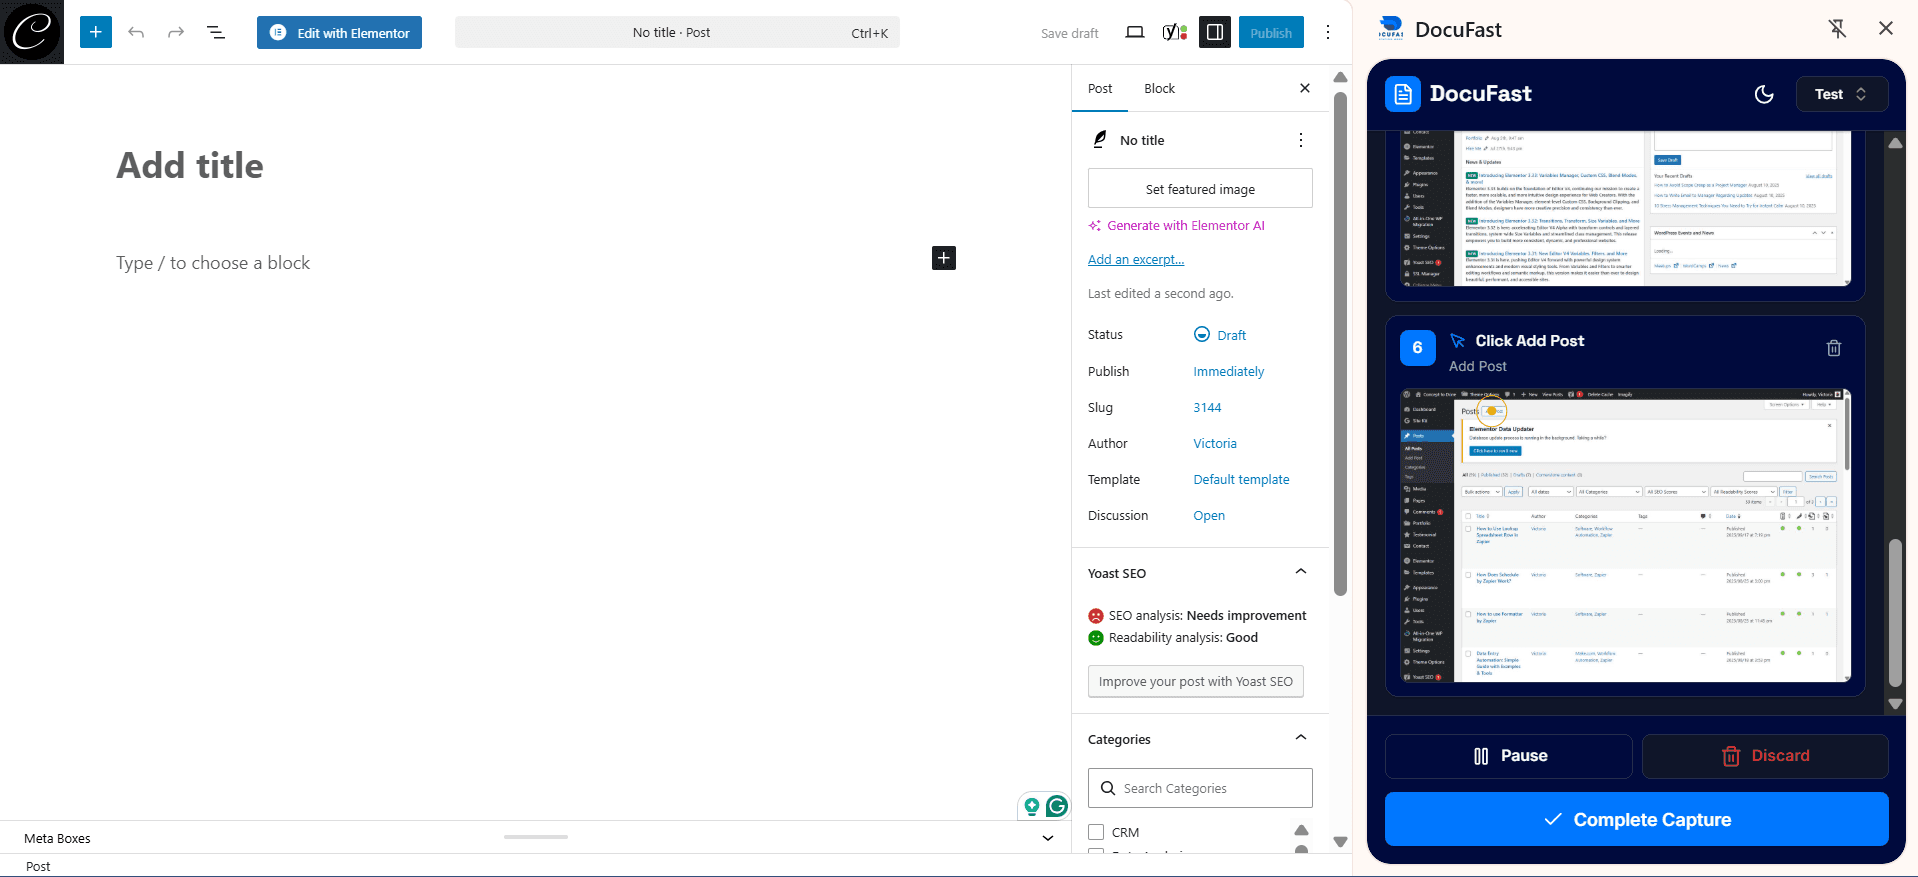Click Complete Capture button
The image size is (1918, 877).
tap(1637, 819)
